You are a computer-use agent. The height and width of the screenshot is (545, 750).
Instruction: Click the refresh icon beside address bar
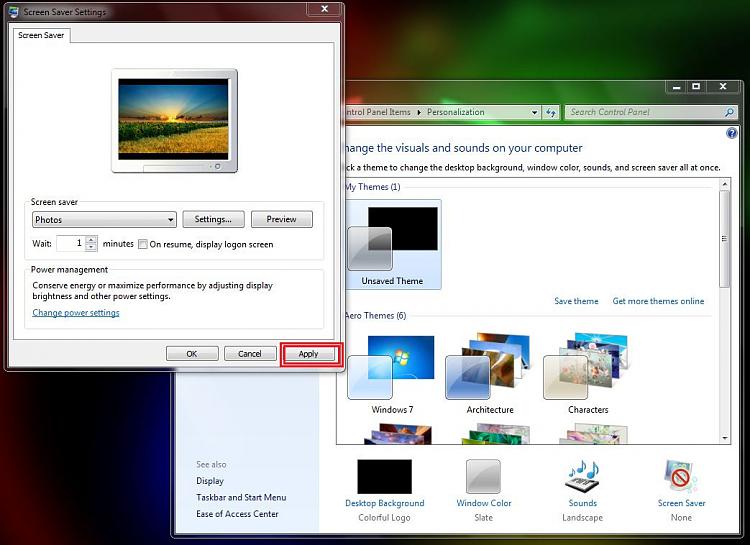coord(551,112)
